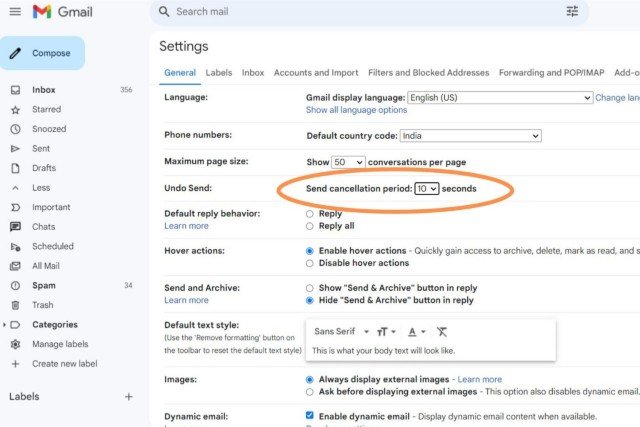Select Disable hover actions
The width and height of the screenshot is (640, 427).
pyautogui.click(x=310, y=263)
